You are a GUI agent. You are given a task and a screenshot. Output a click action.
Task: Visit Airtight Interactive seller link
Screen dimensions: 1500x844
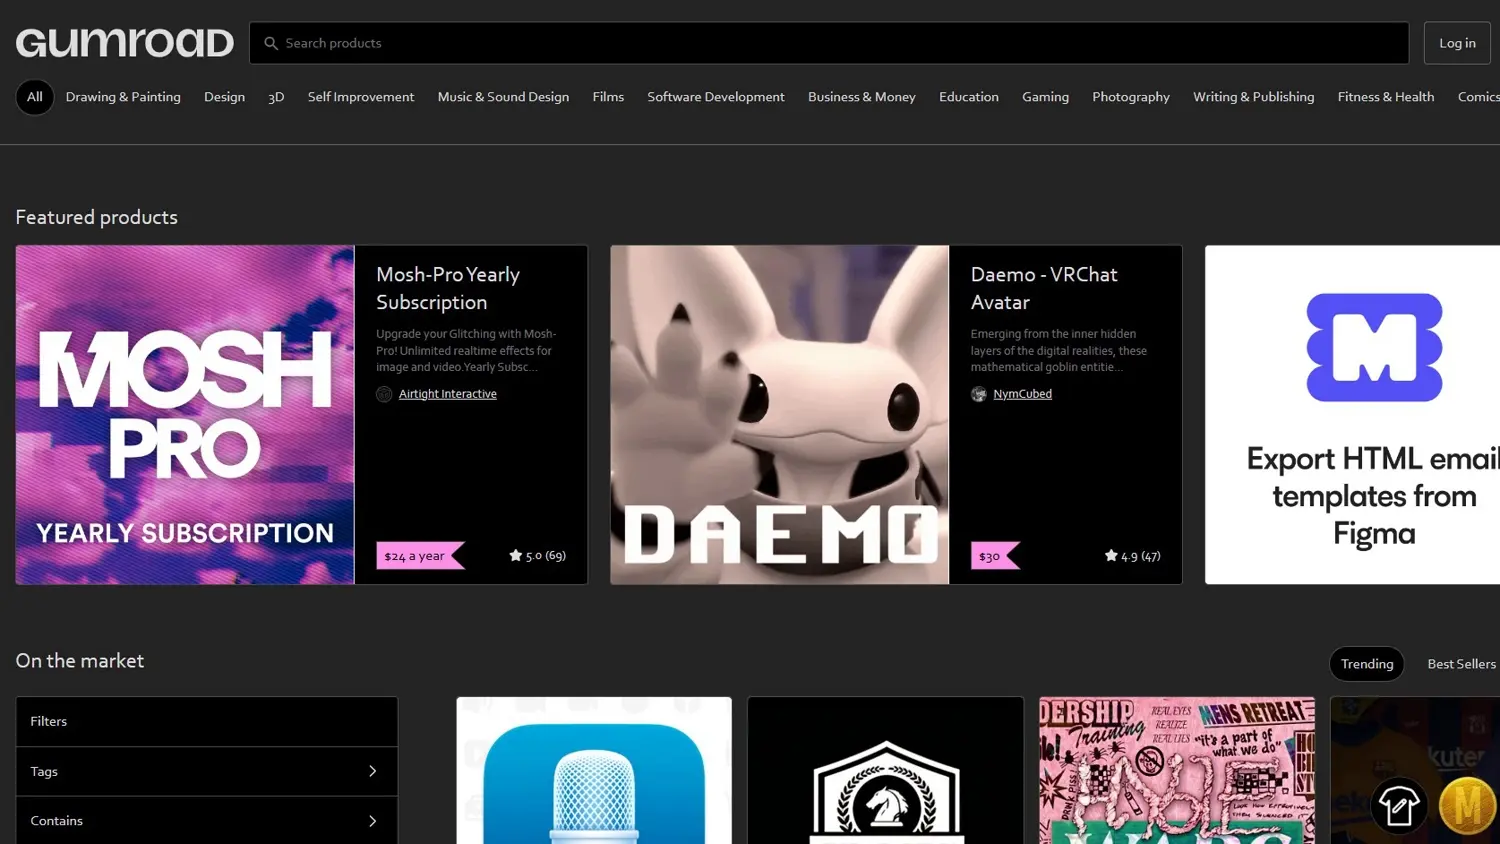tap(448, 394)
